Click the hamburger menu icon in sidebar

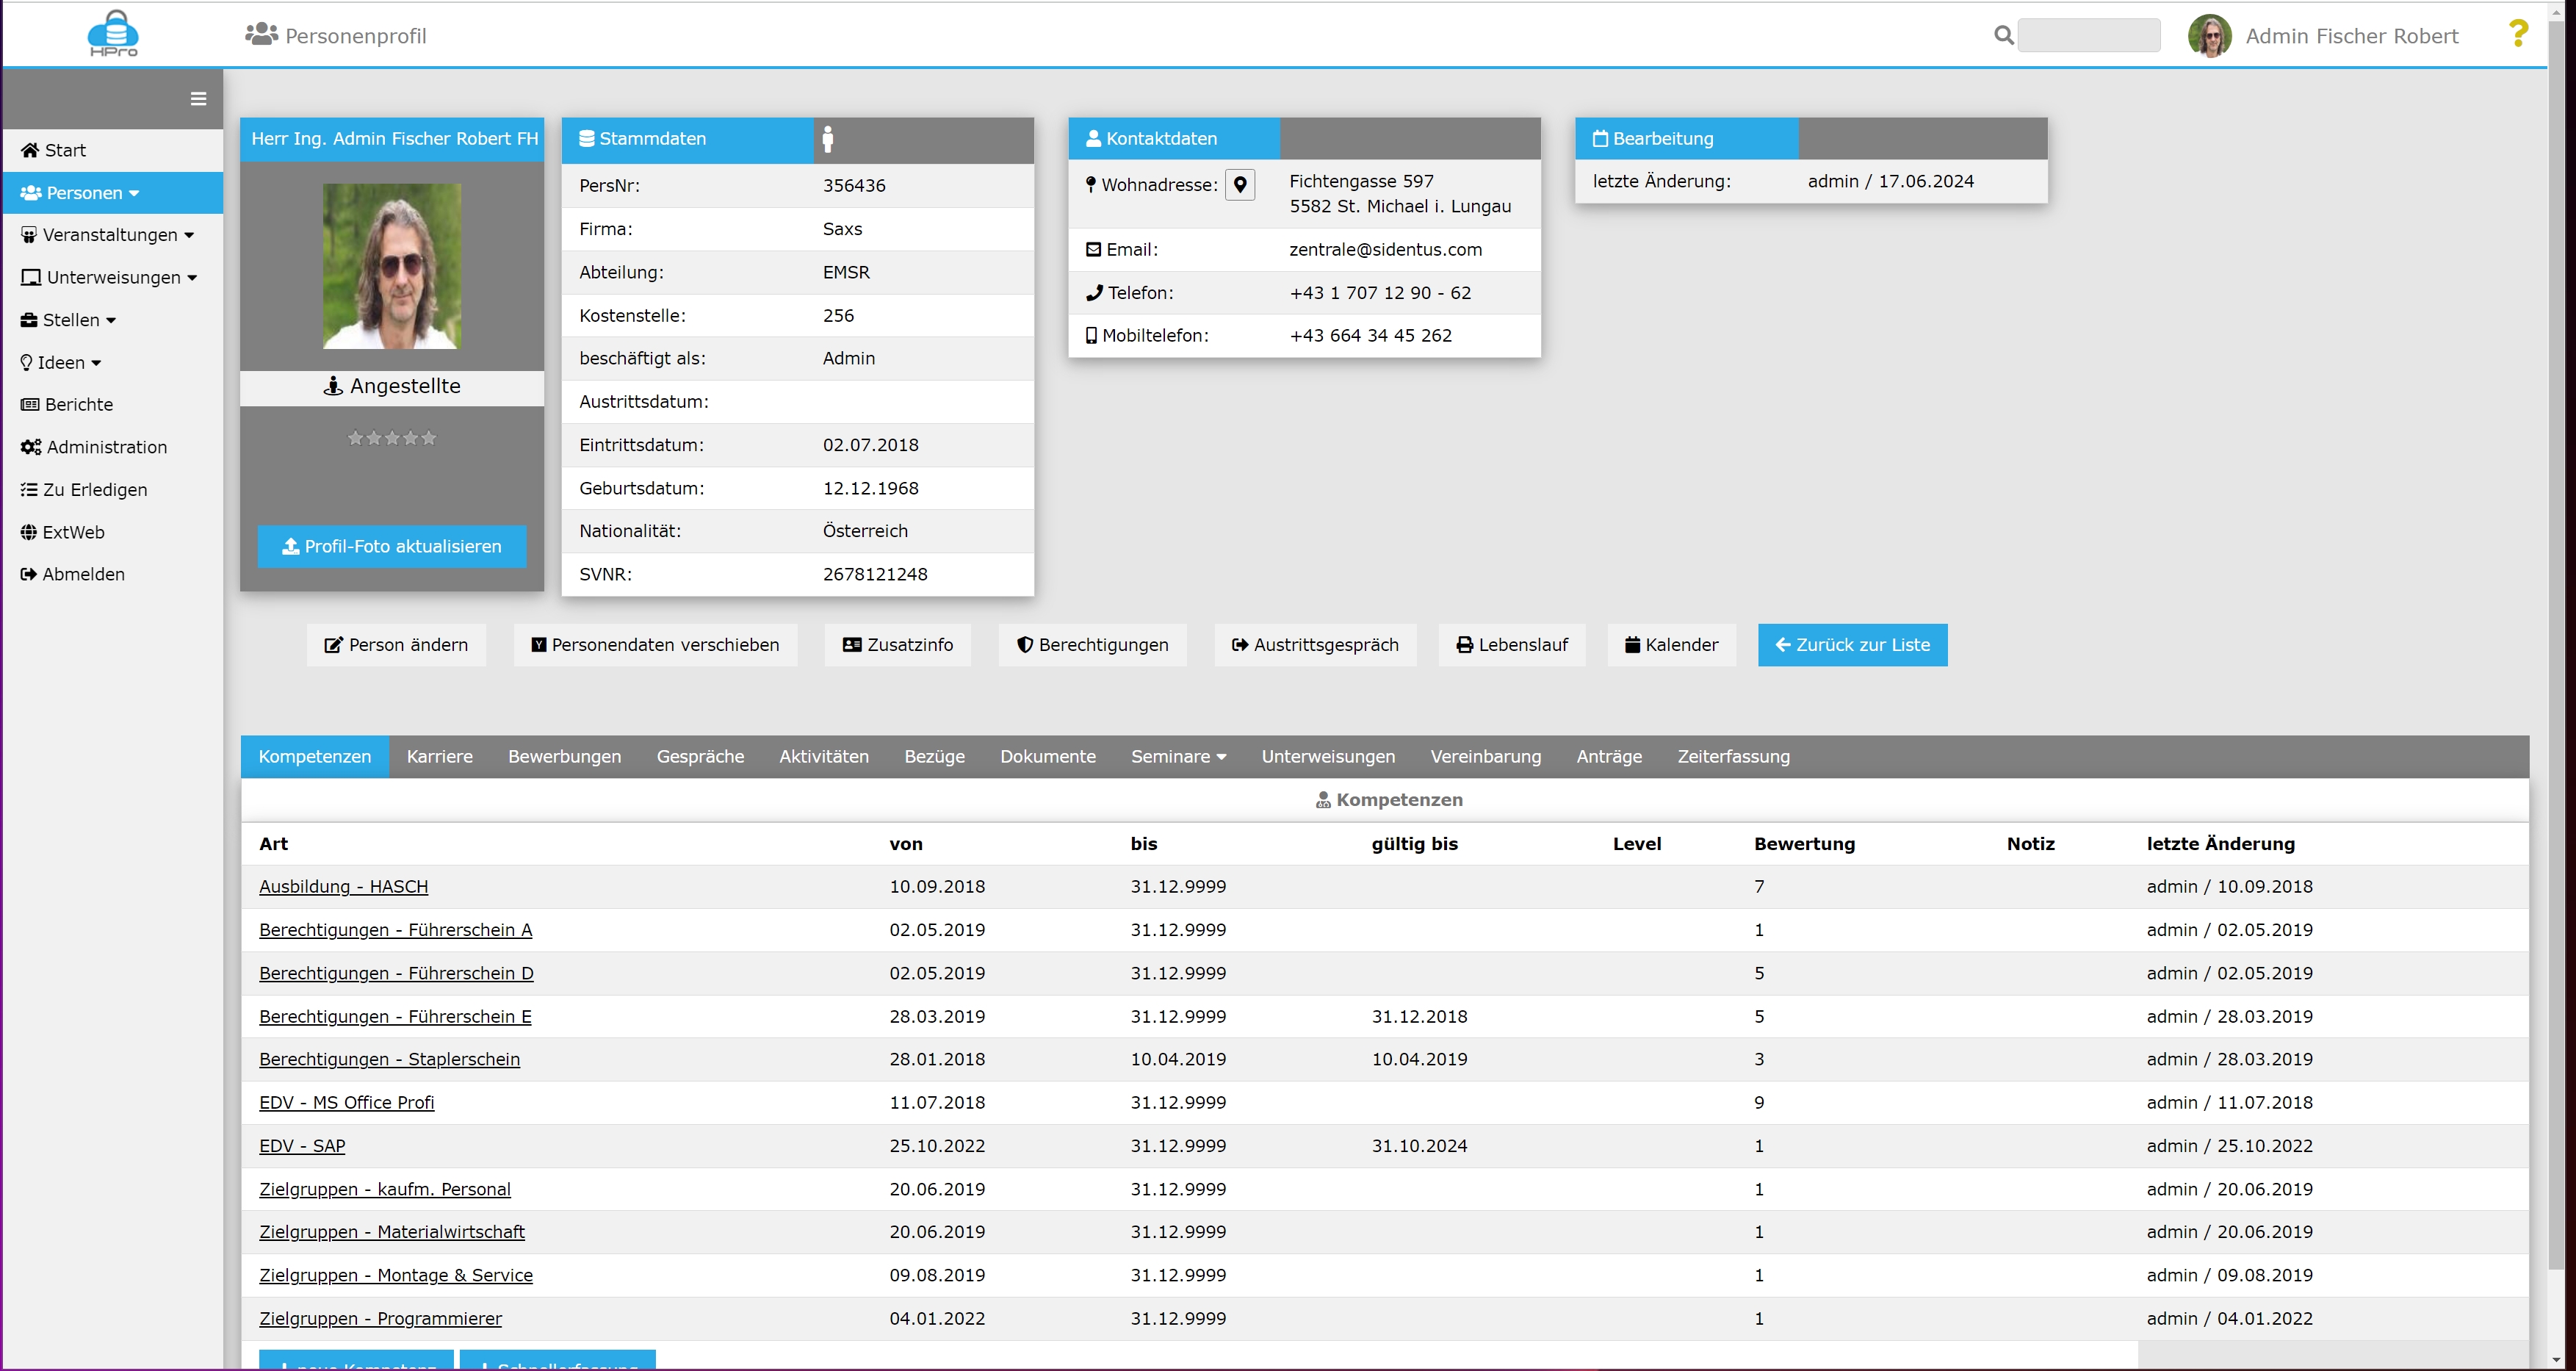pyautogui.click(x=198, y=98)
